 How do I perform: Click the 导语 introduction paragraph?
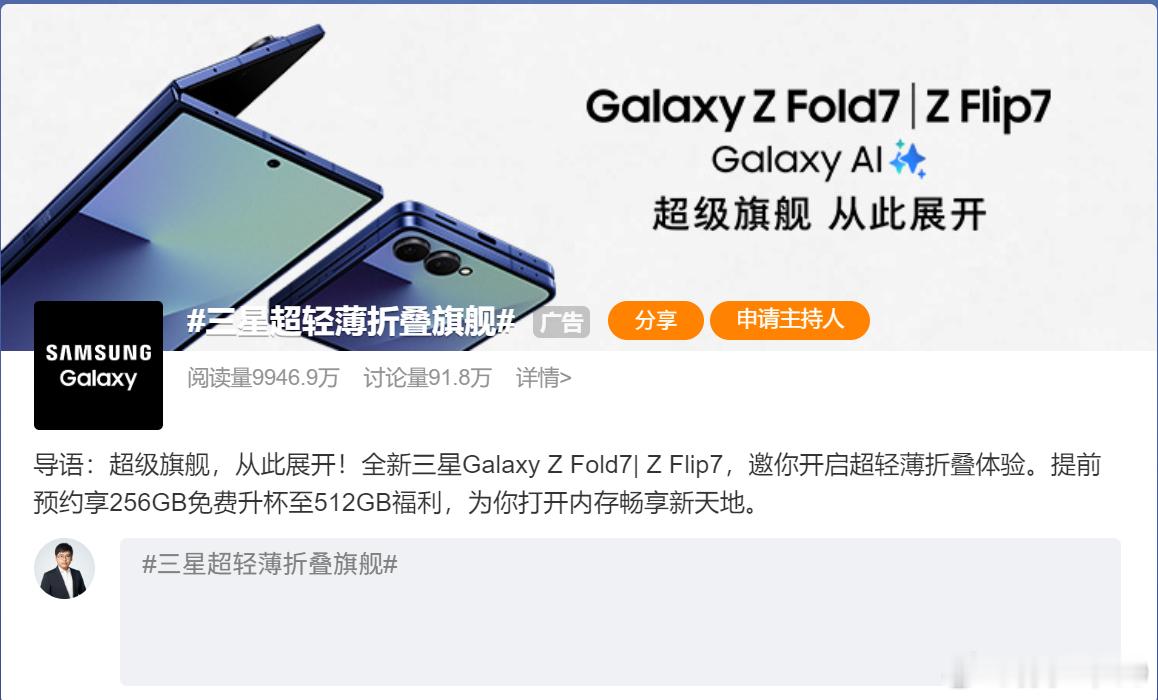tap(567, 484)
